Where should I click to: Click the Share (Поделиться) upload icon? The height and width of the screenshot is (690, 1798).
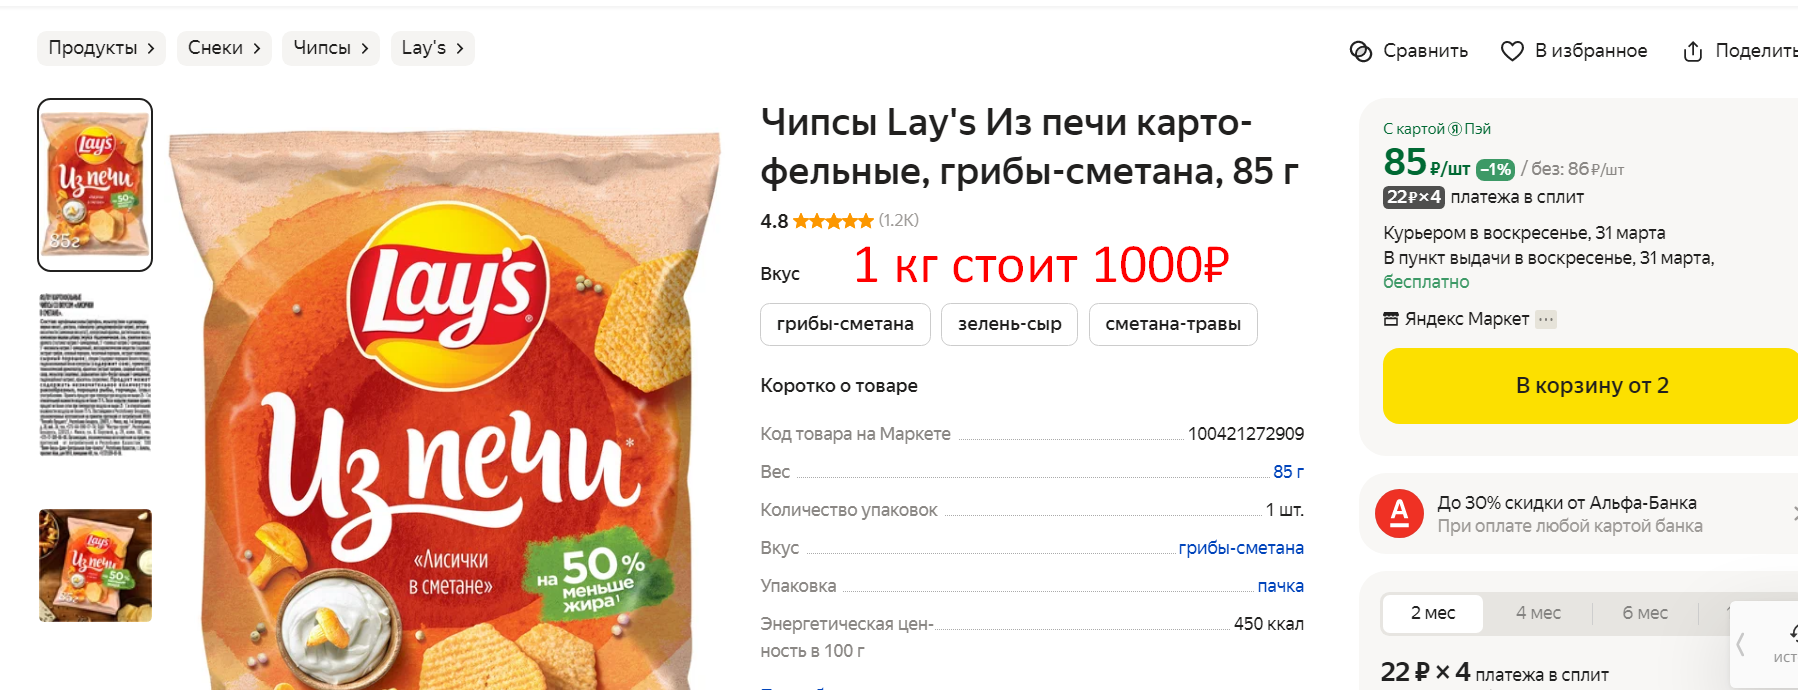point(1693,51)
